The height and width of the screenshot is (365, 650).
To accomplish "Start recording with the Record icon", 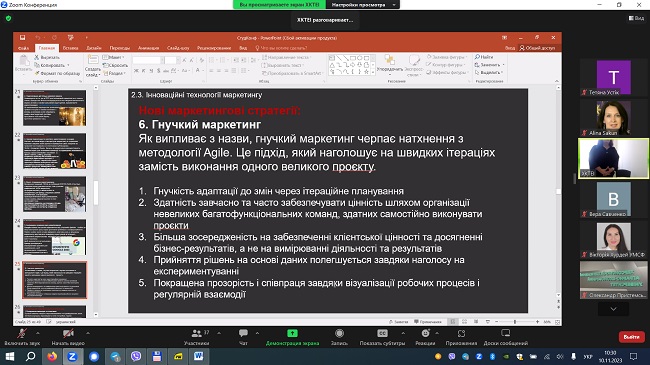I will (x=339, y=333).
